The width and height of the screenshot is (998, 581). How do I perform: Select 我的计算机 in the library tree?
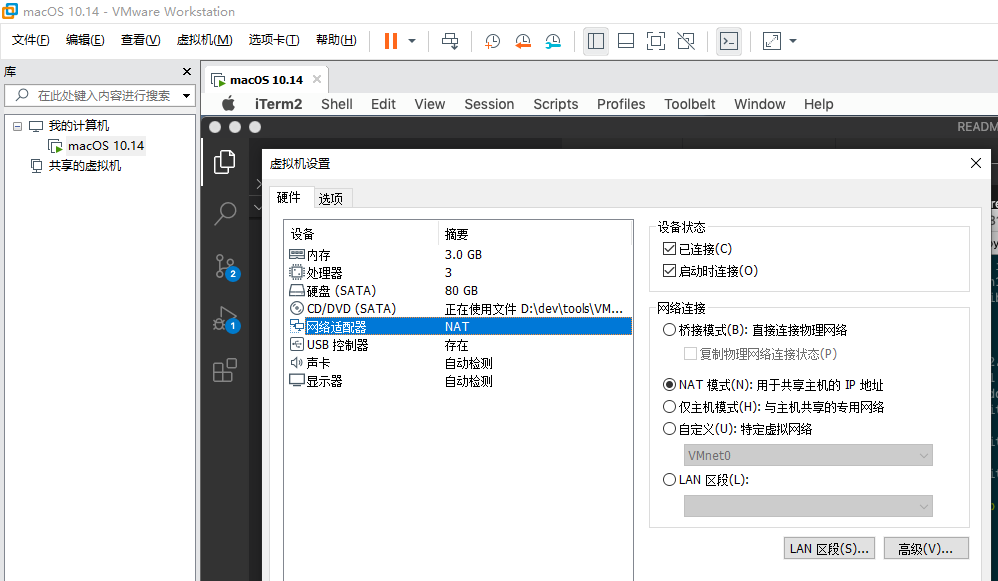78,126
